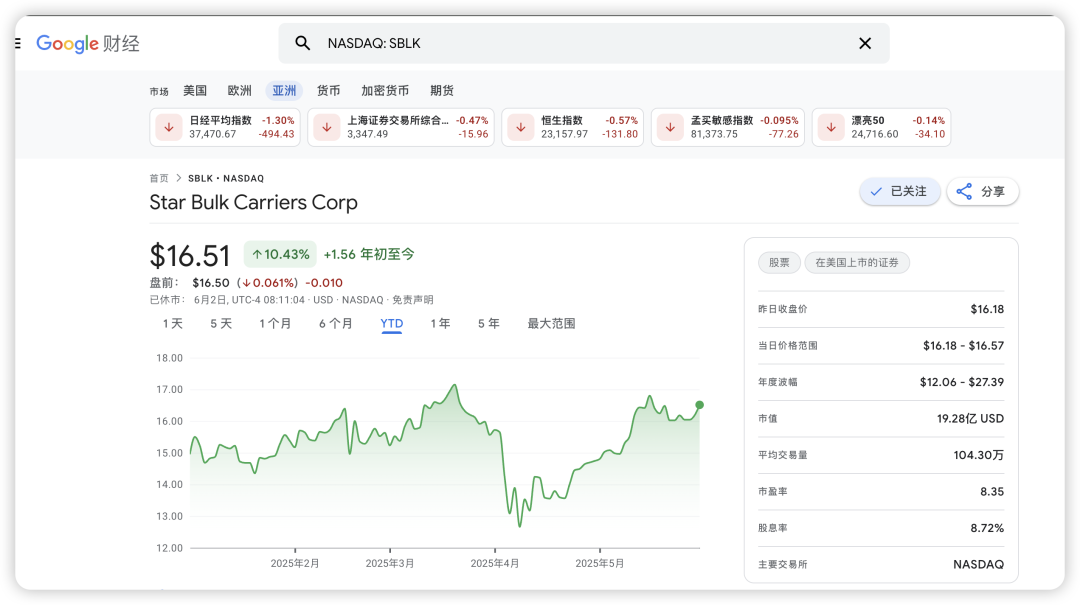Click the green up arrow beside 10.43%

click(x=257, y=254)
